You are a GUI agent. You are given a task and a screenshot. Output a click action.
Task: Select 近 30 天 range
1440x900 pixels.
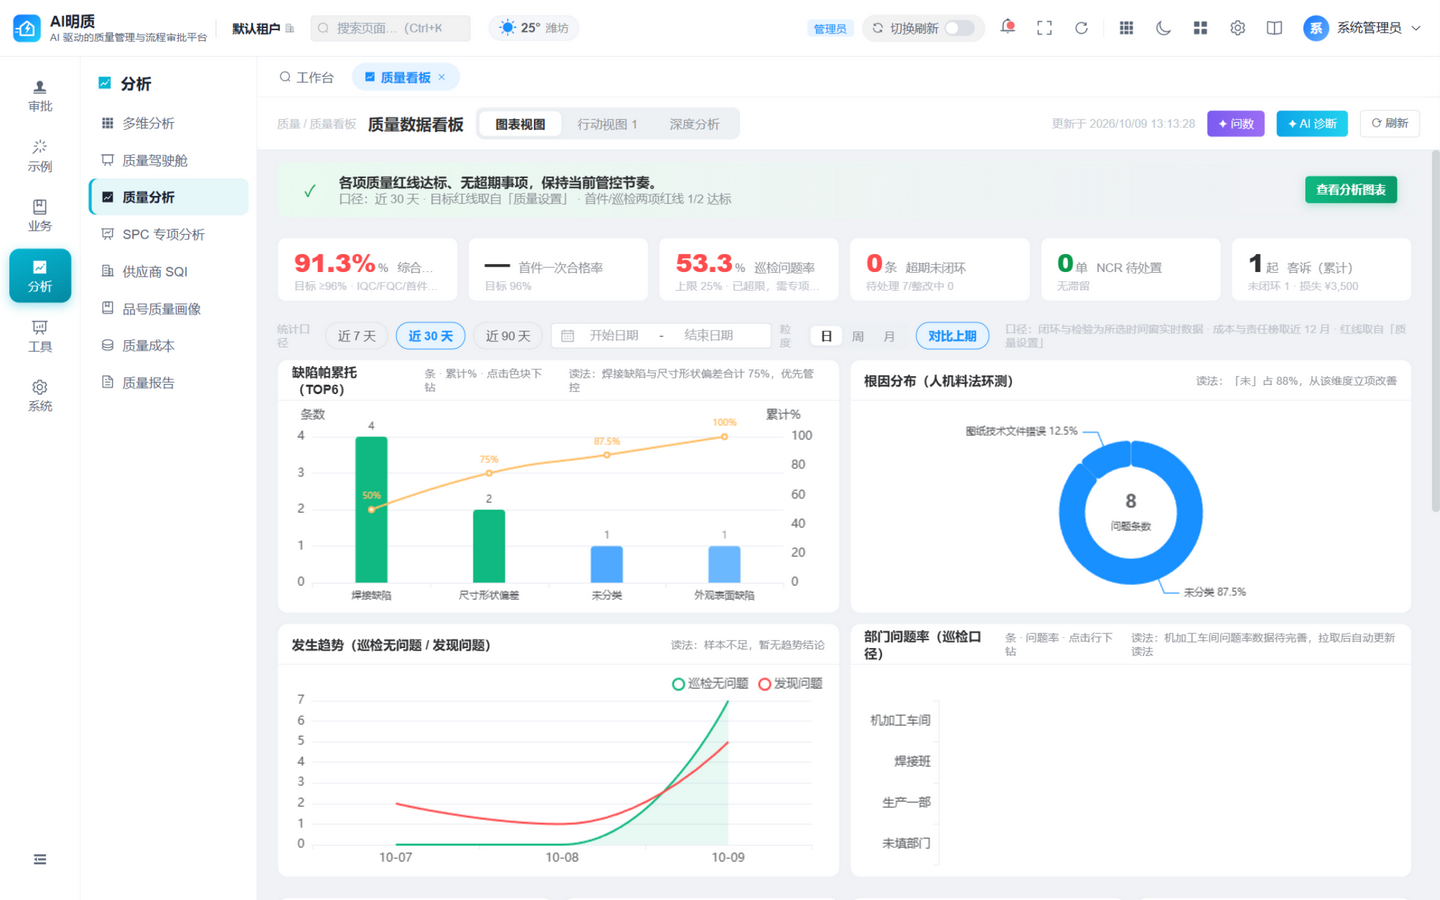point(431,336)
